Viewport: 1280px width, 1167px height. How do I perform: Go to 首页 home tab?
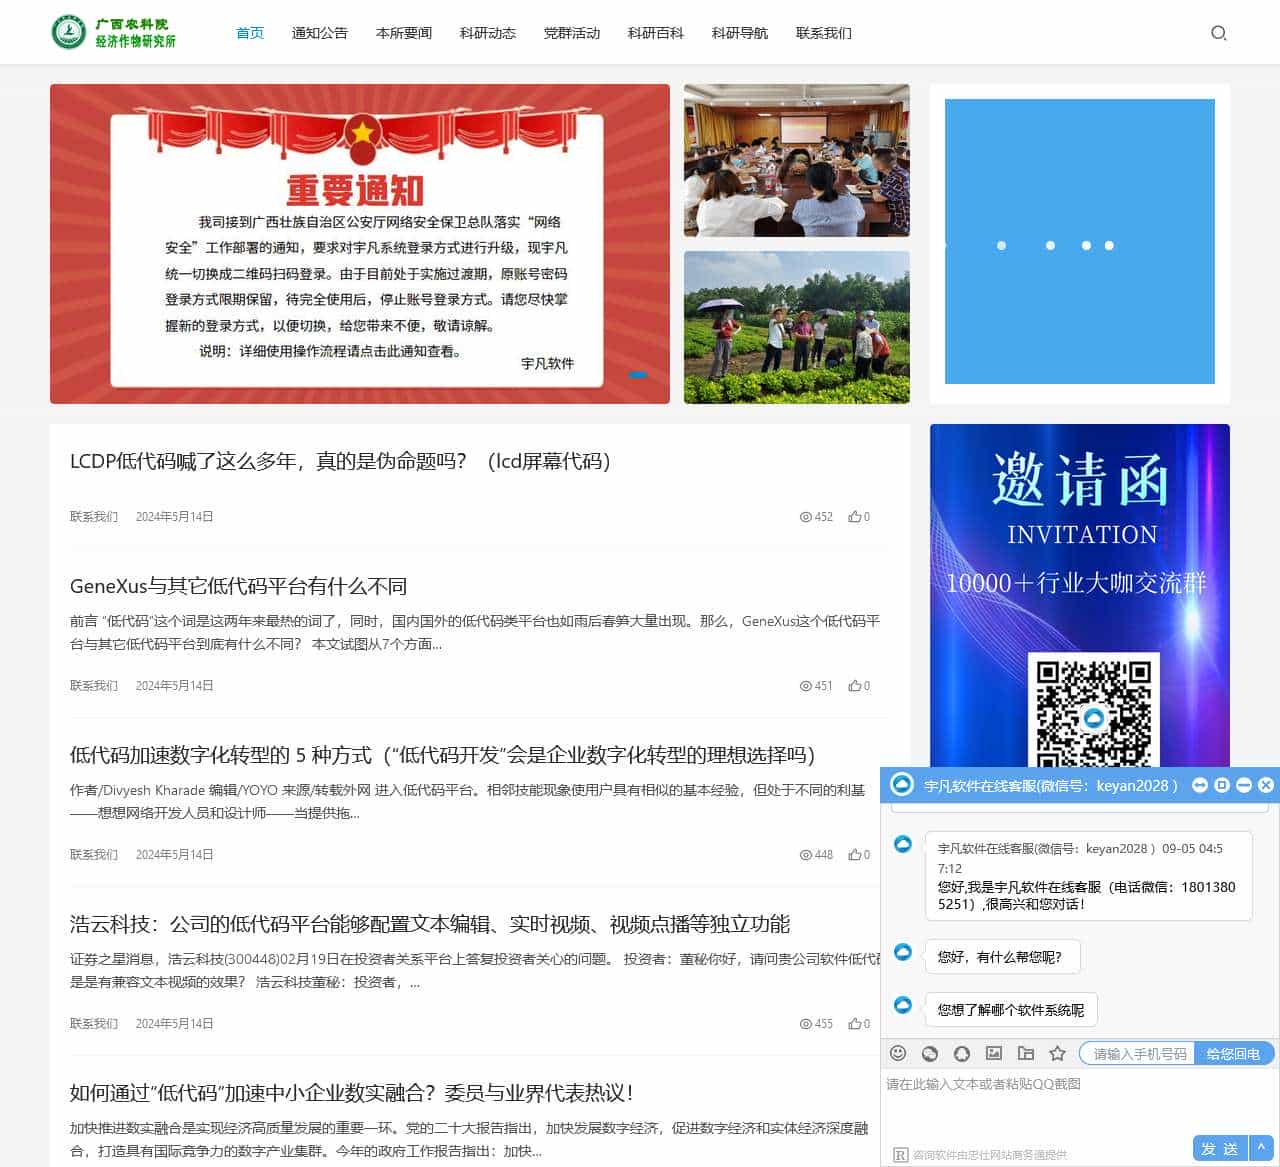[x=250, y=33]
